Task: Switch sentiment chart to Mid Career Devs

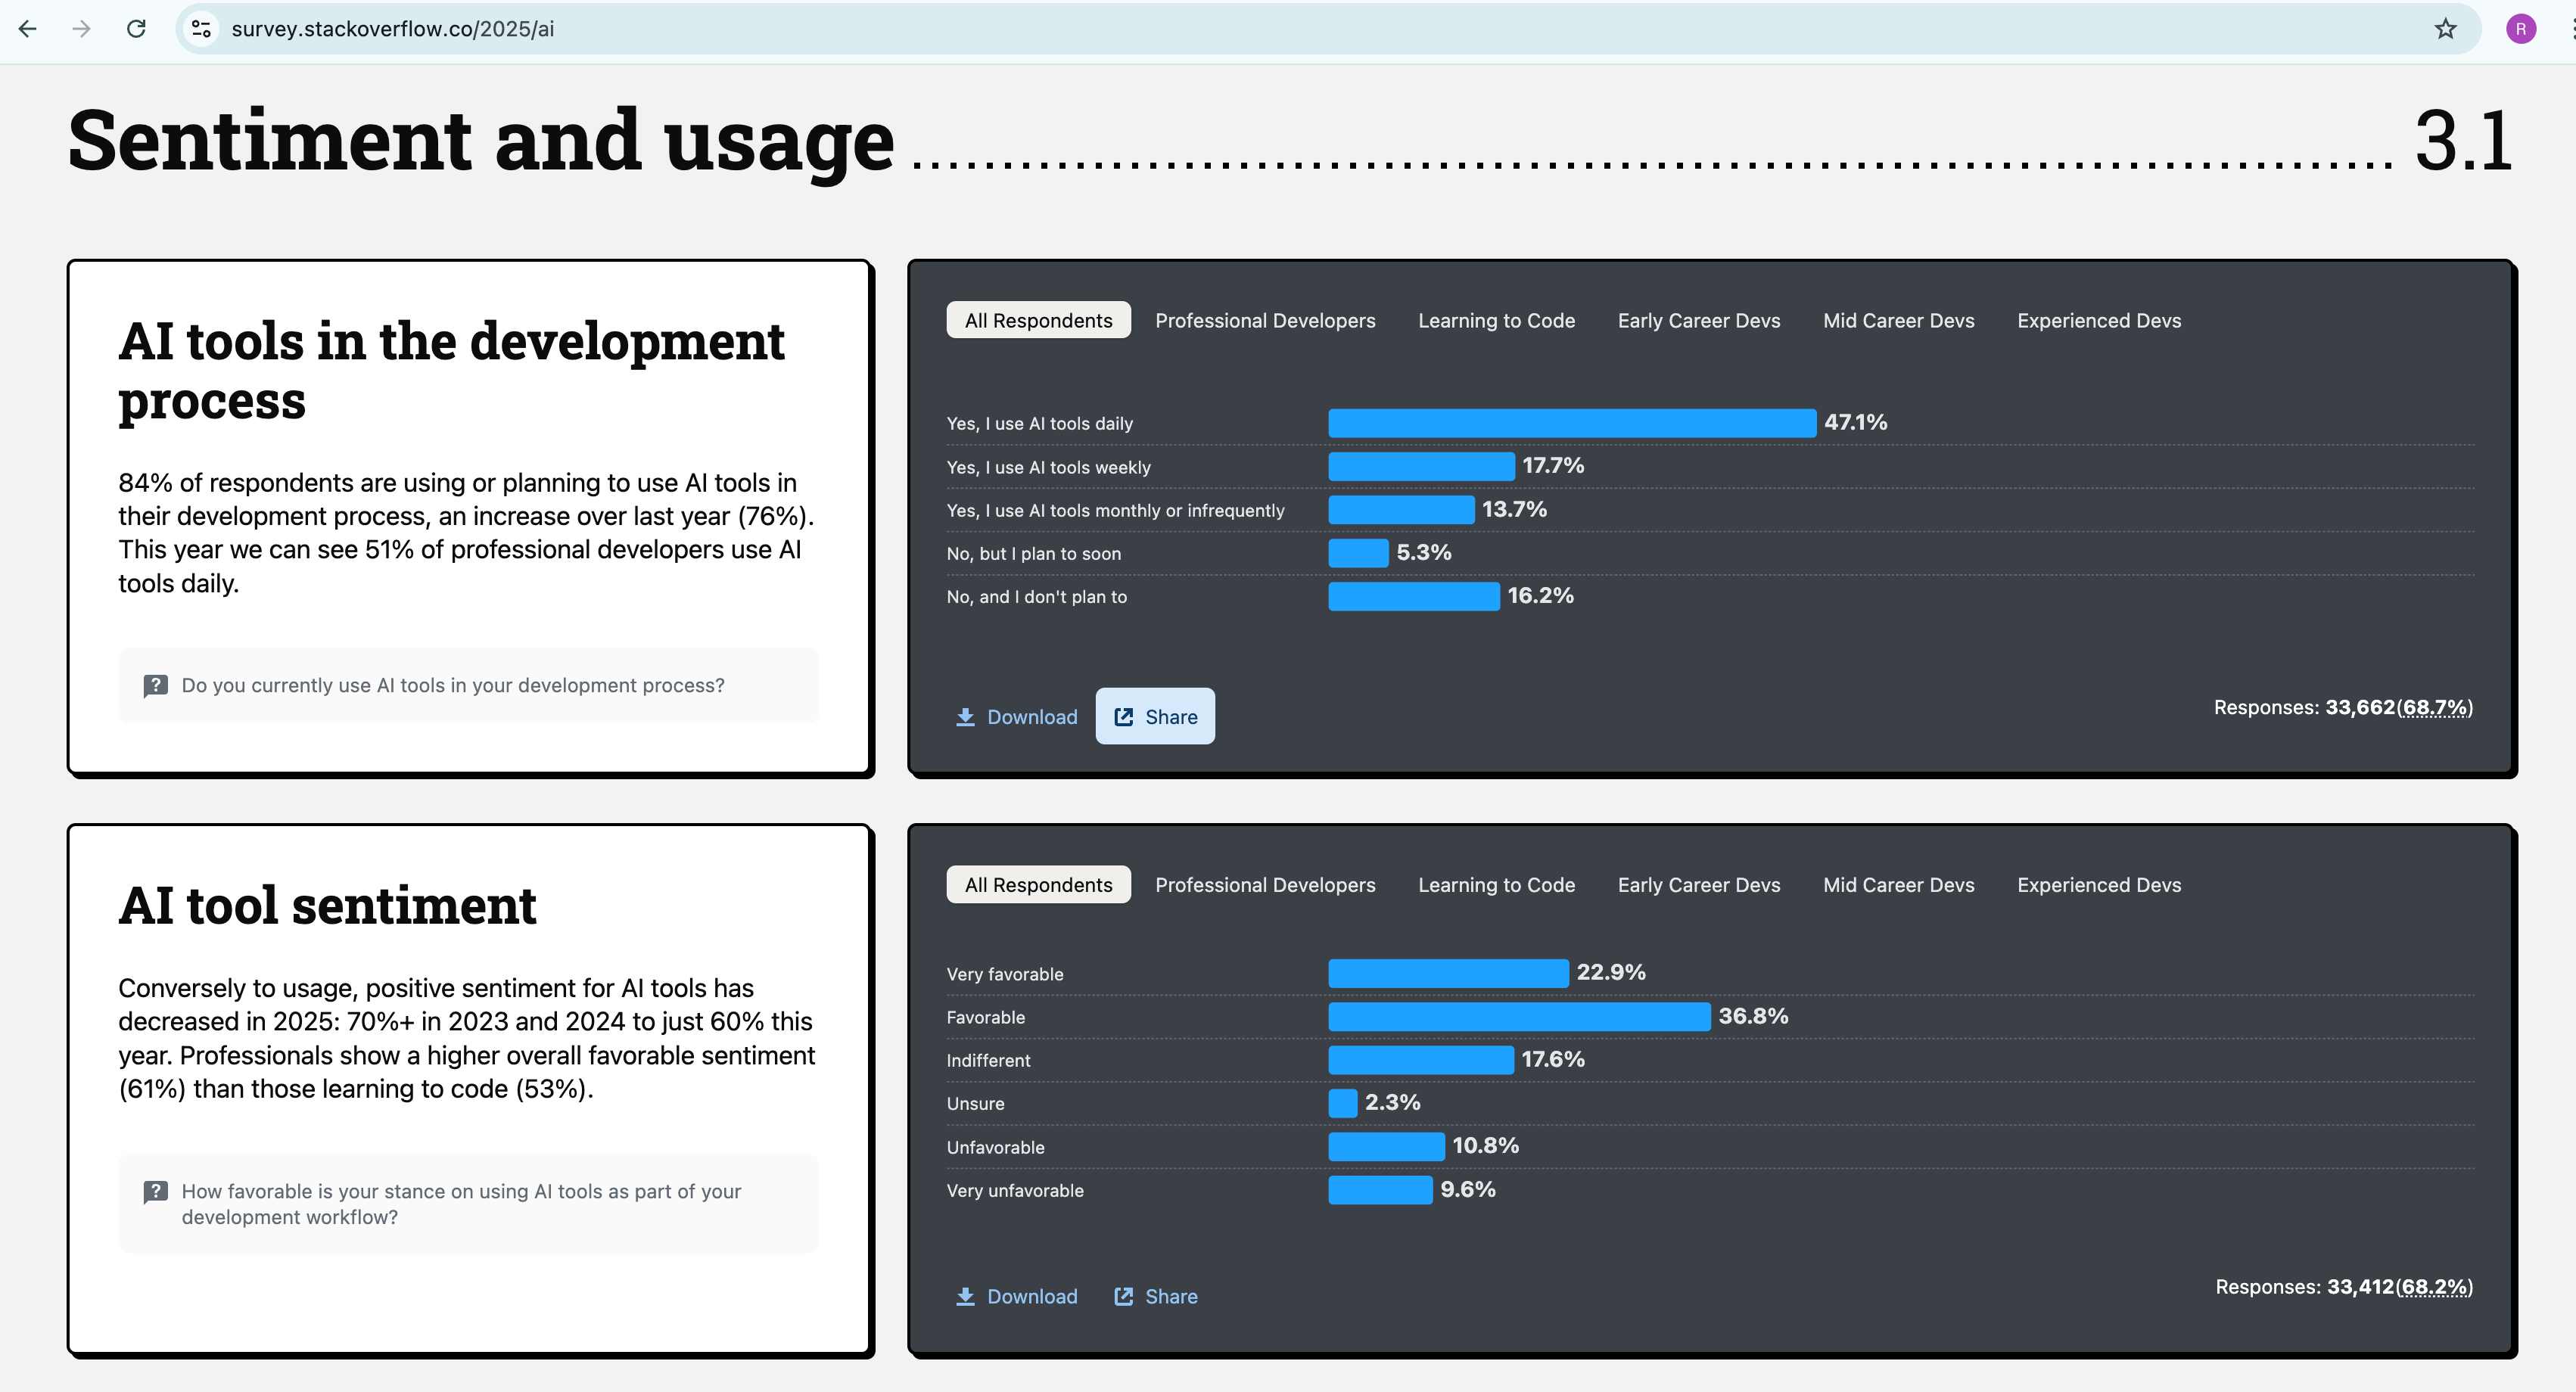Action: 1898,885
